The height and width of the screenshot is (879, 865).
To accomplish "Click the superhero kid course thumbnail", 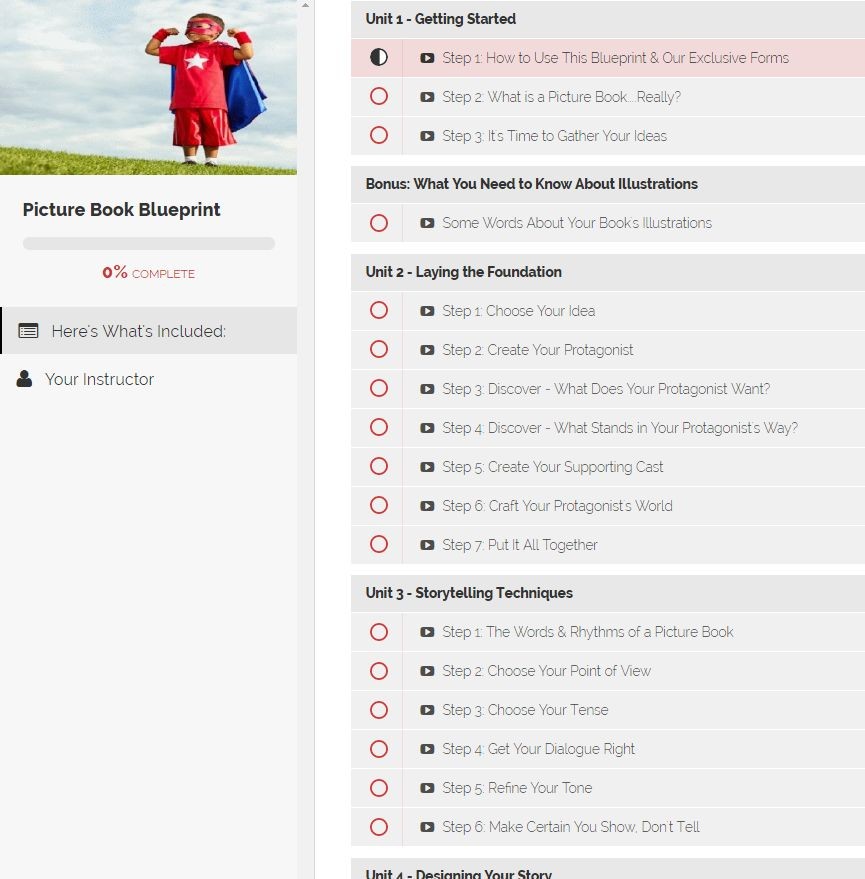I will point(149,87).
